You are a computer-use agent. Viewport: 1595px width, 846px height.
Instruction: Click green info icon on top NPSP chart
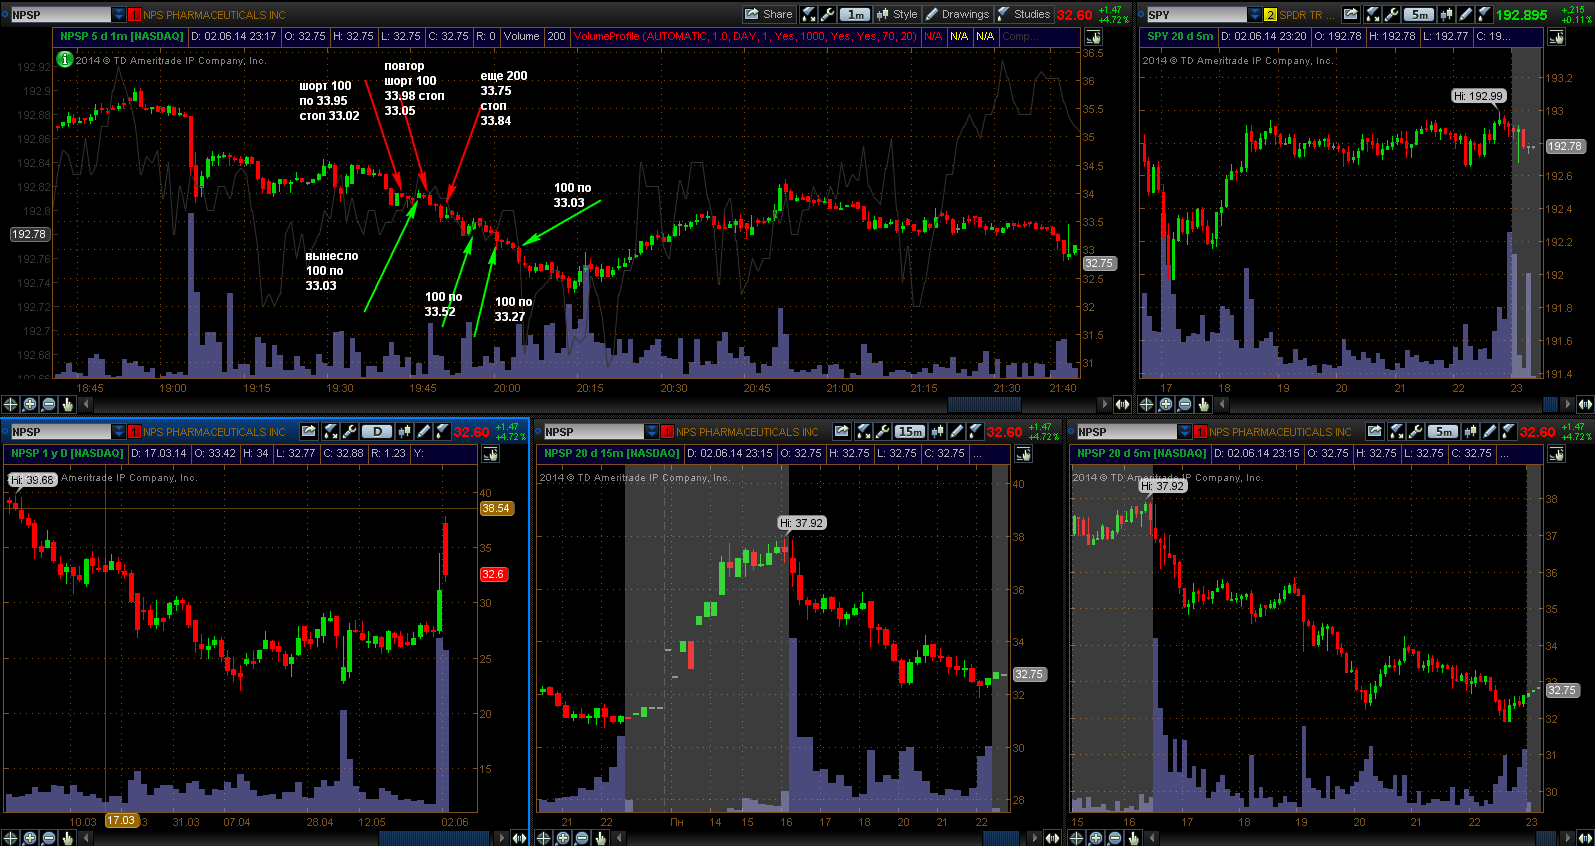tap(65, 60)
